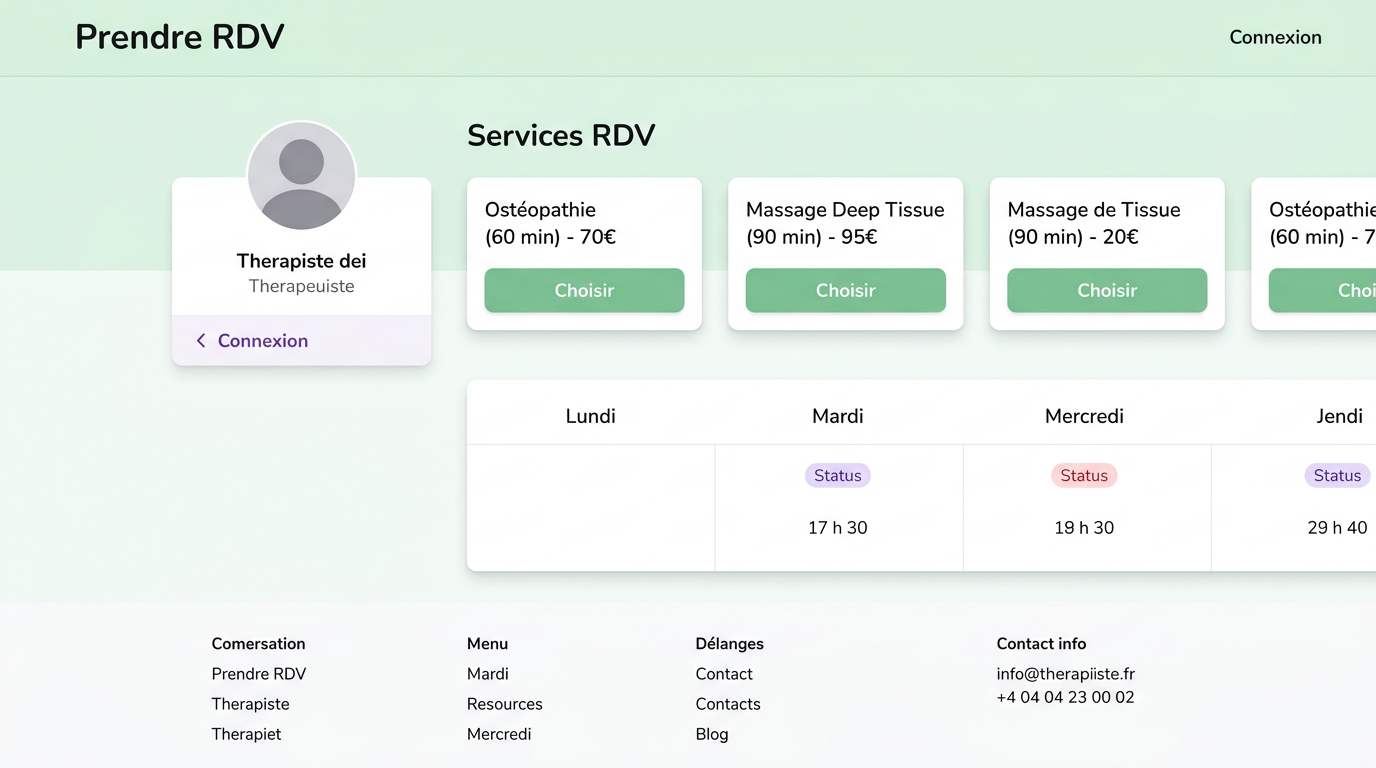Choose the Massage de Tissue 20€ service

tap(1107, 290)
